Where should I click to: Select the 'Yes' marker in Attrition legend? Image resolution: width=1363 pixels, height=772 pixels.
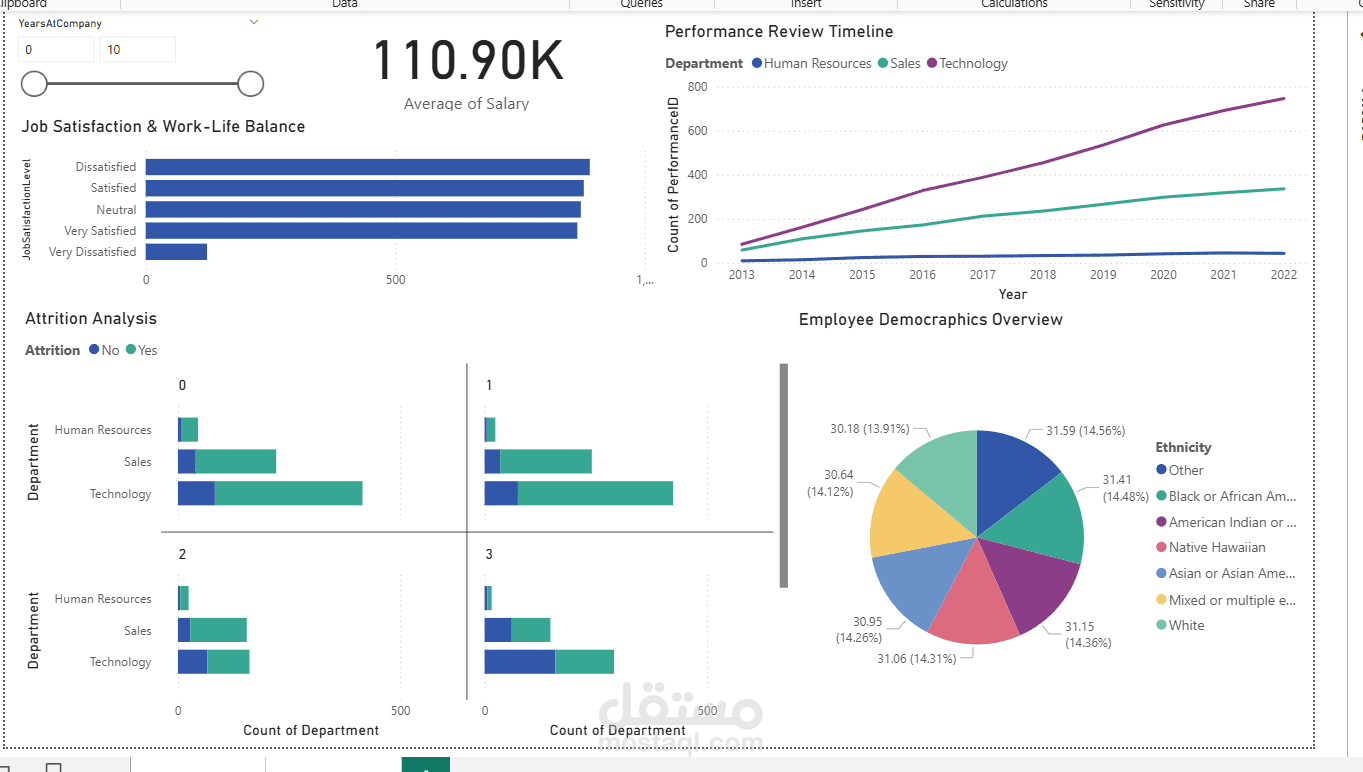[x=131, y=350]
